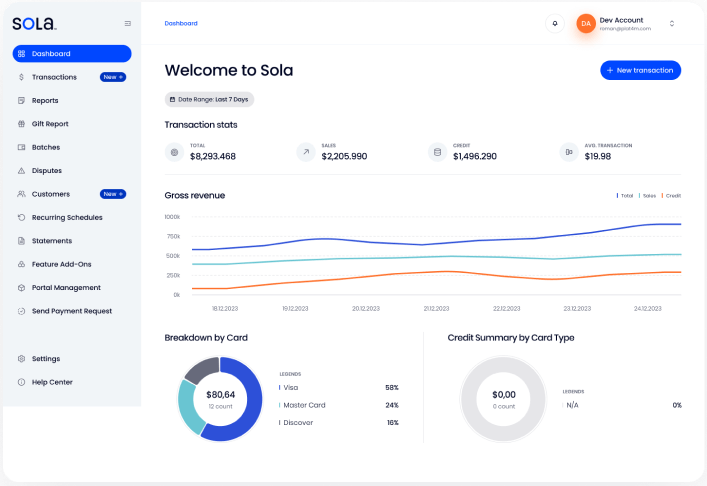
Task: Toggle the Sales series in chart legend
Action: pos(647,196)
